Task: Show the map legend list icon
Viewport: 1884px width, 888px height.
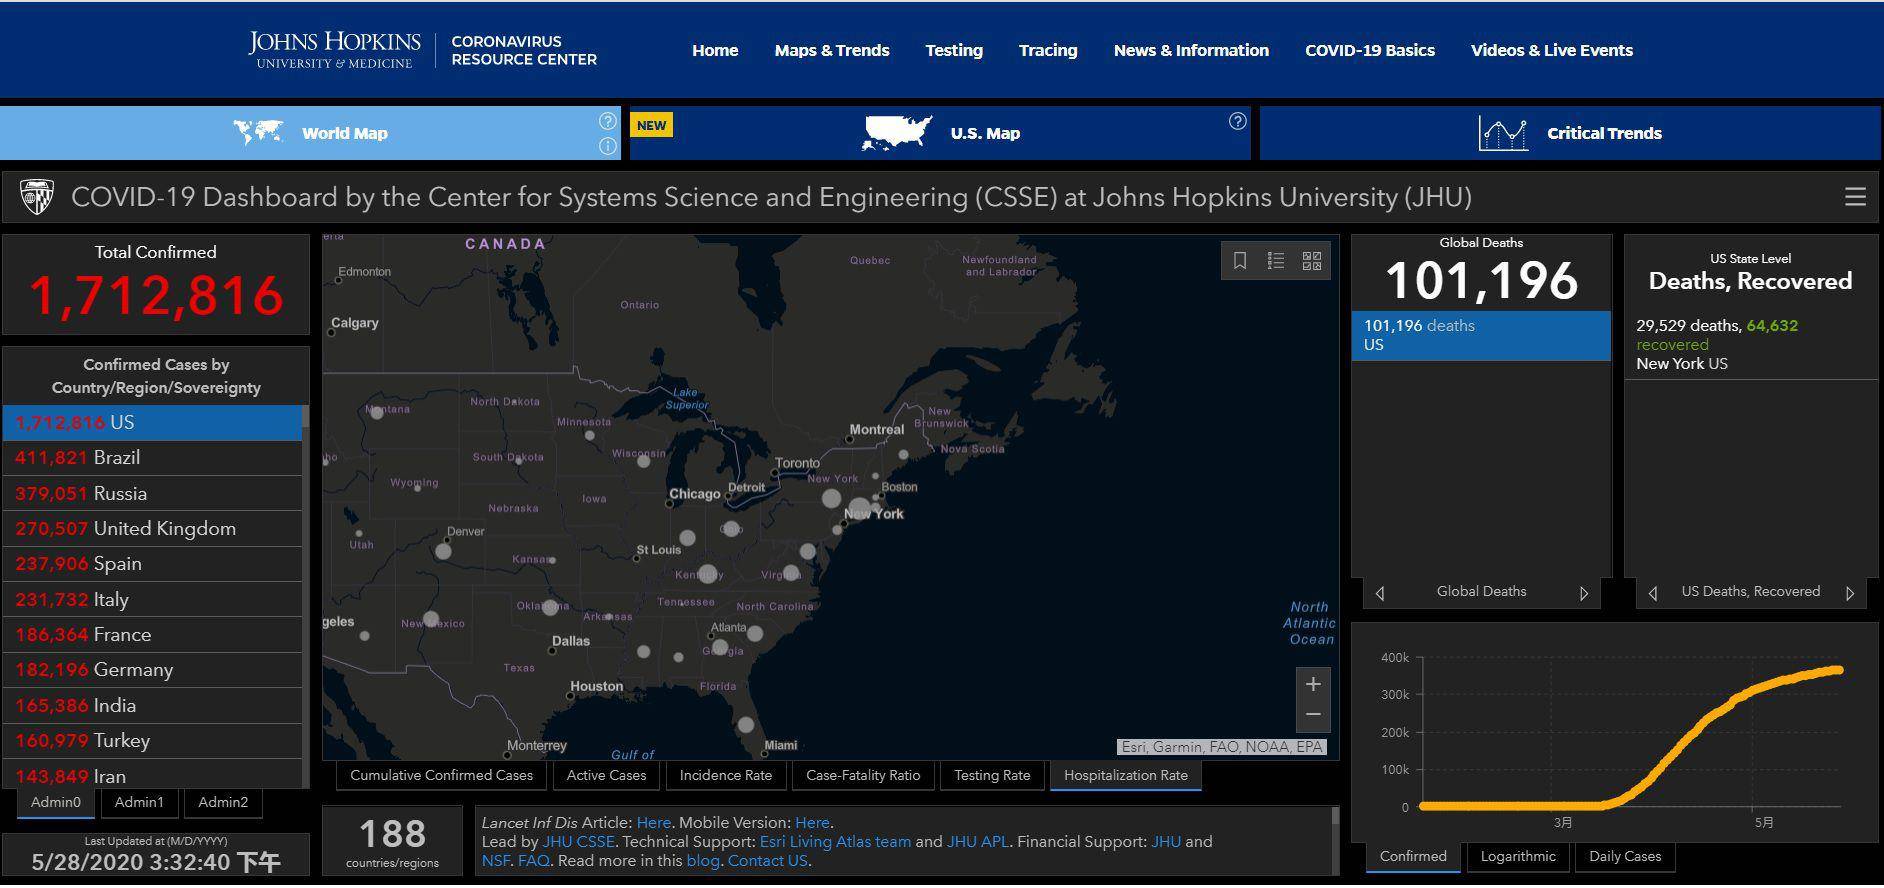Action: click(1276, 261)
